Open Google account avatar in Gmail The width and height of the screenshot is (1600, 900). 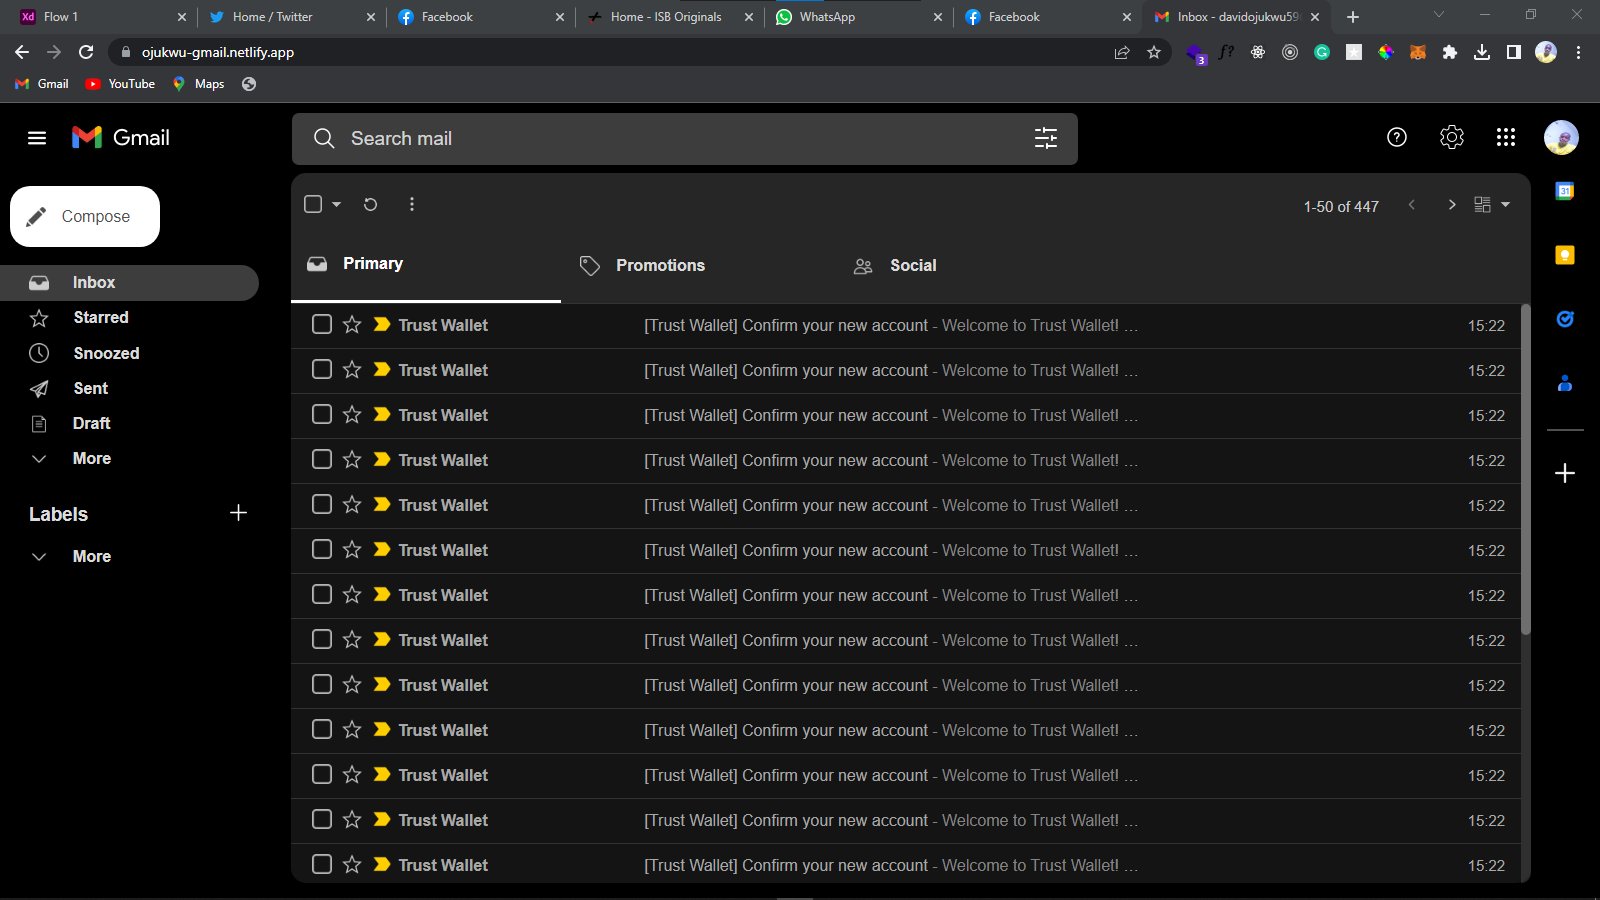(1561, 137)
